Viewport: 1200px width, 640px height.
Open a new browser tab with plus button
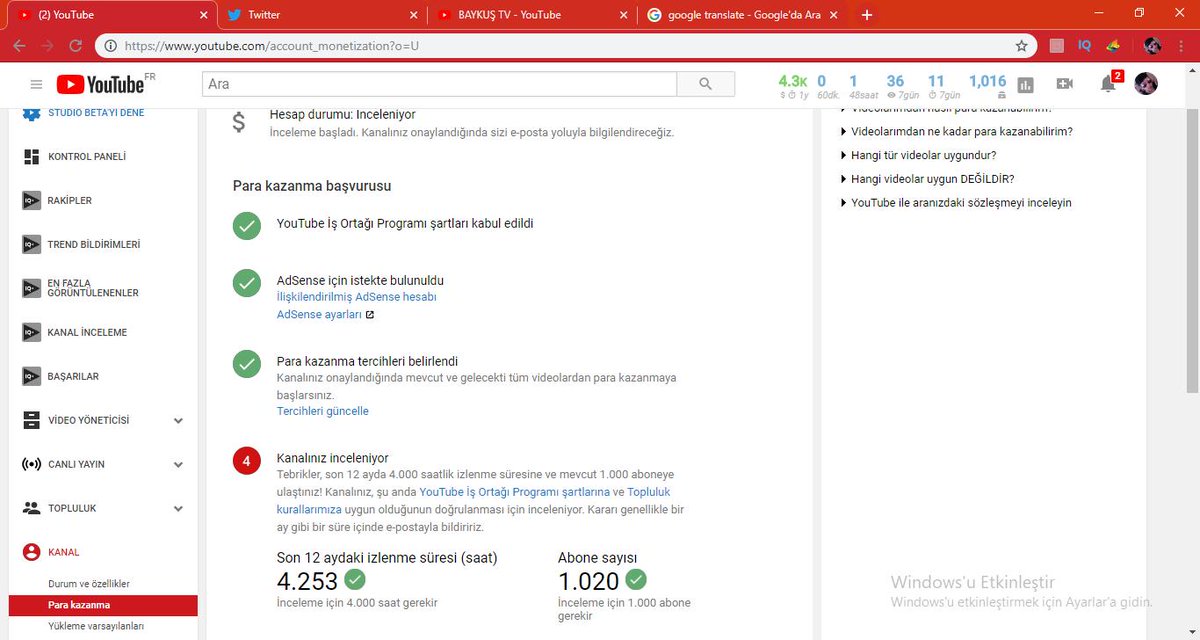(x=866, y=15)
